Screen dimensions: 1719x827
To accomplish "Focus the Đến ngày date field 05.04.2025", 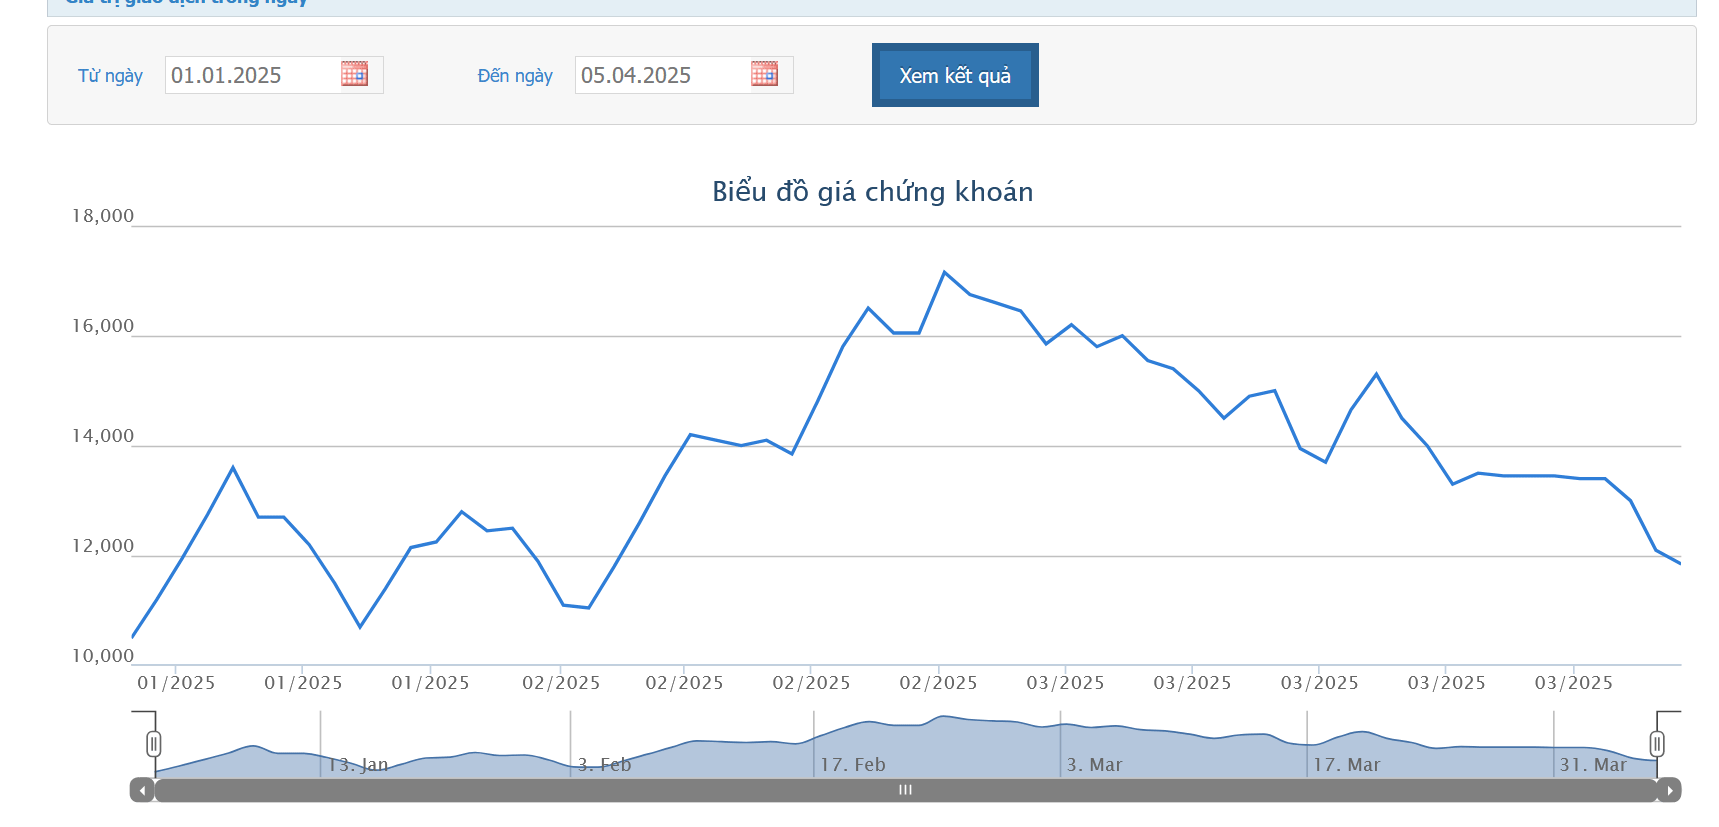I will [660, 75].
